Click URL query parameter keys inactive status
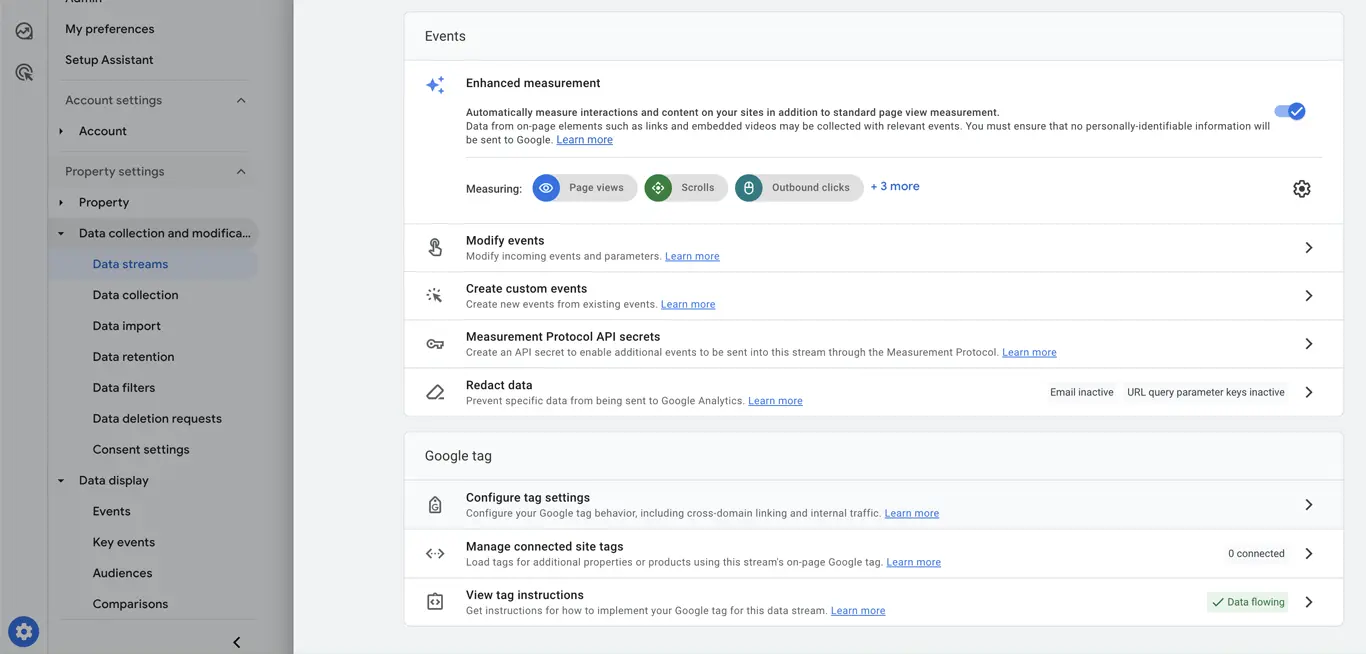 1205,392
